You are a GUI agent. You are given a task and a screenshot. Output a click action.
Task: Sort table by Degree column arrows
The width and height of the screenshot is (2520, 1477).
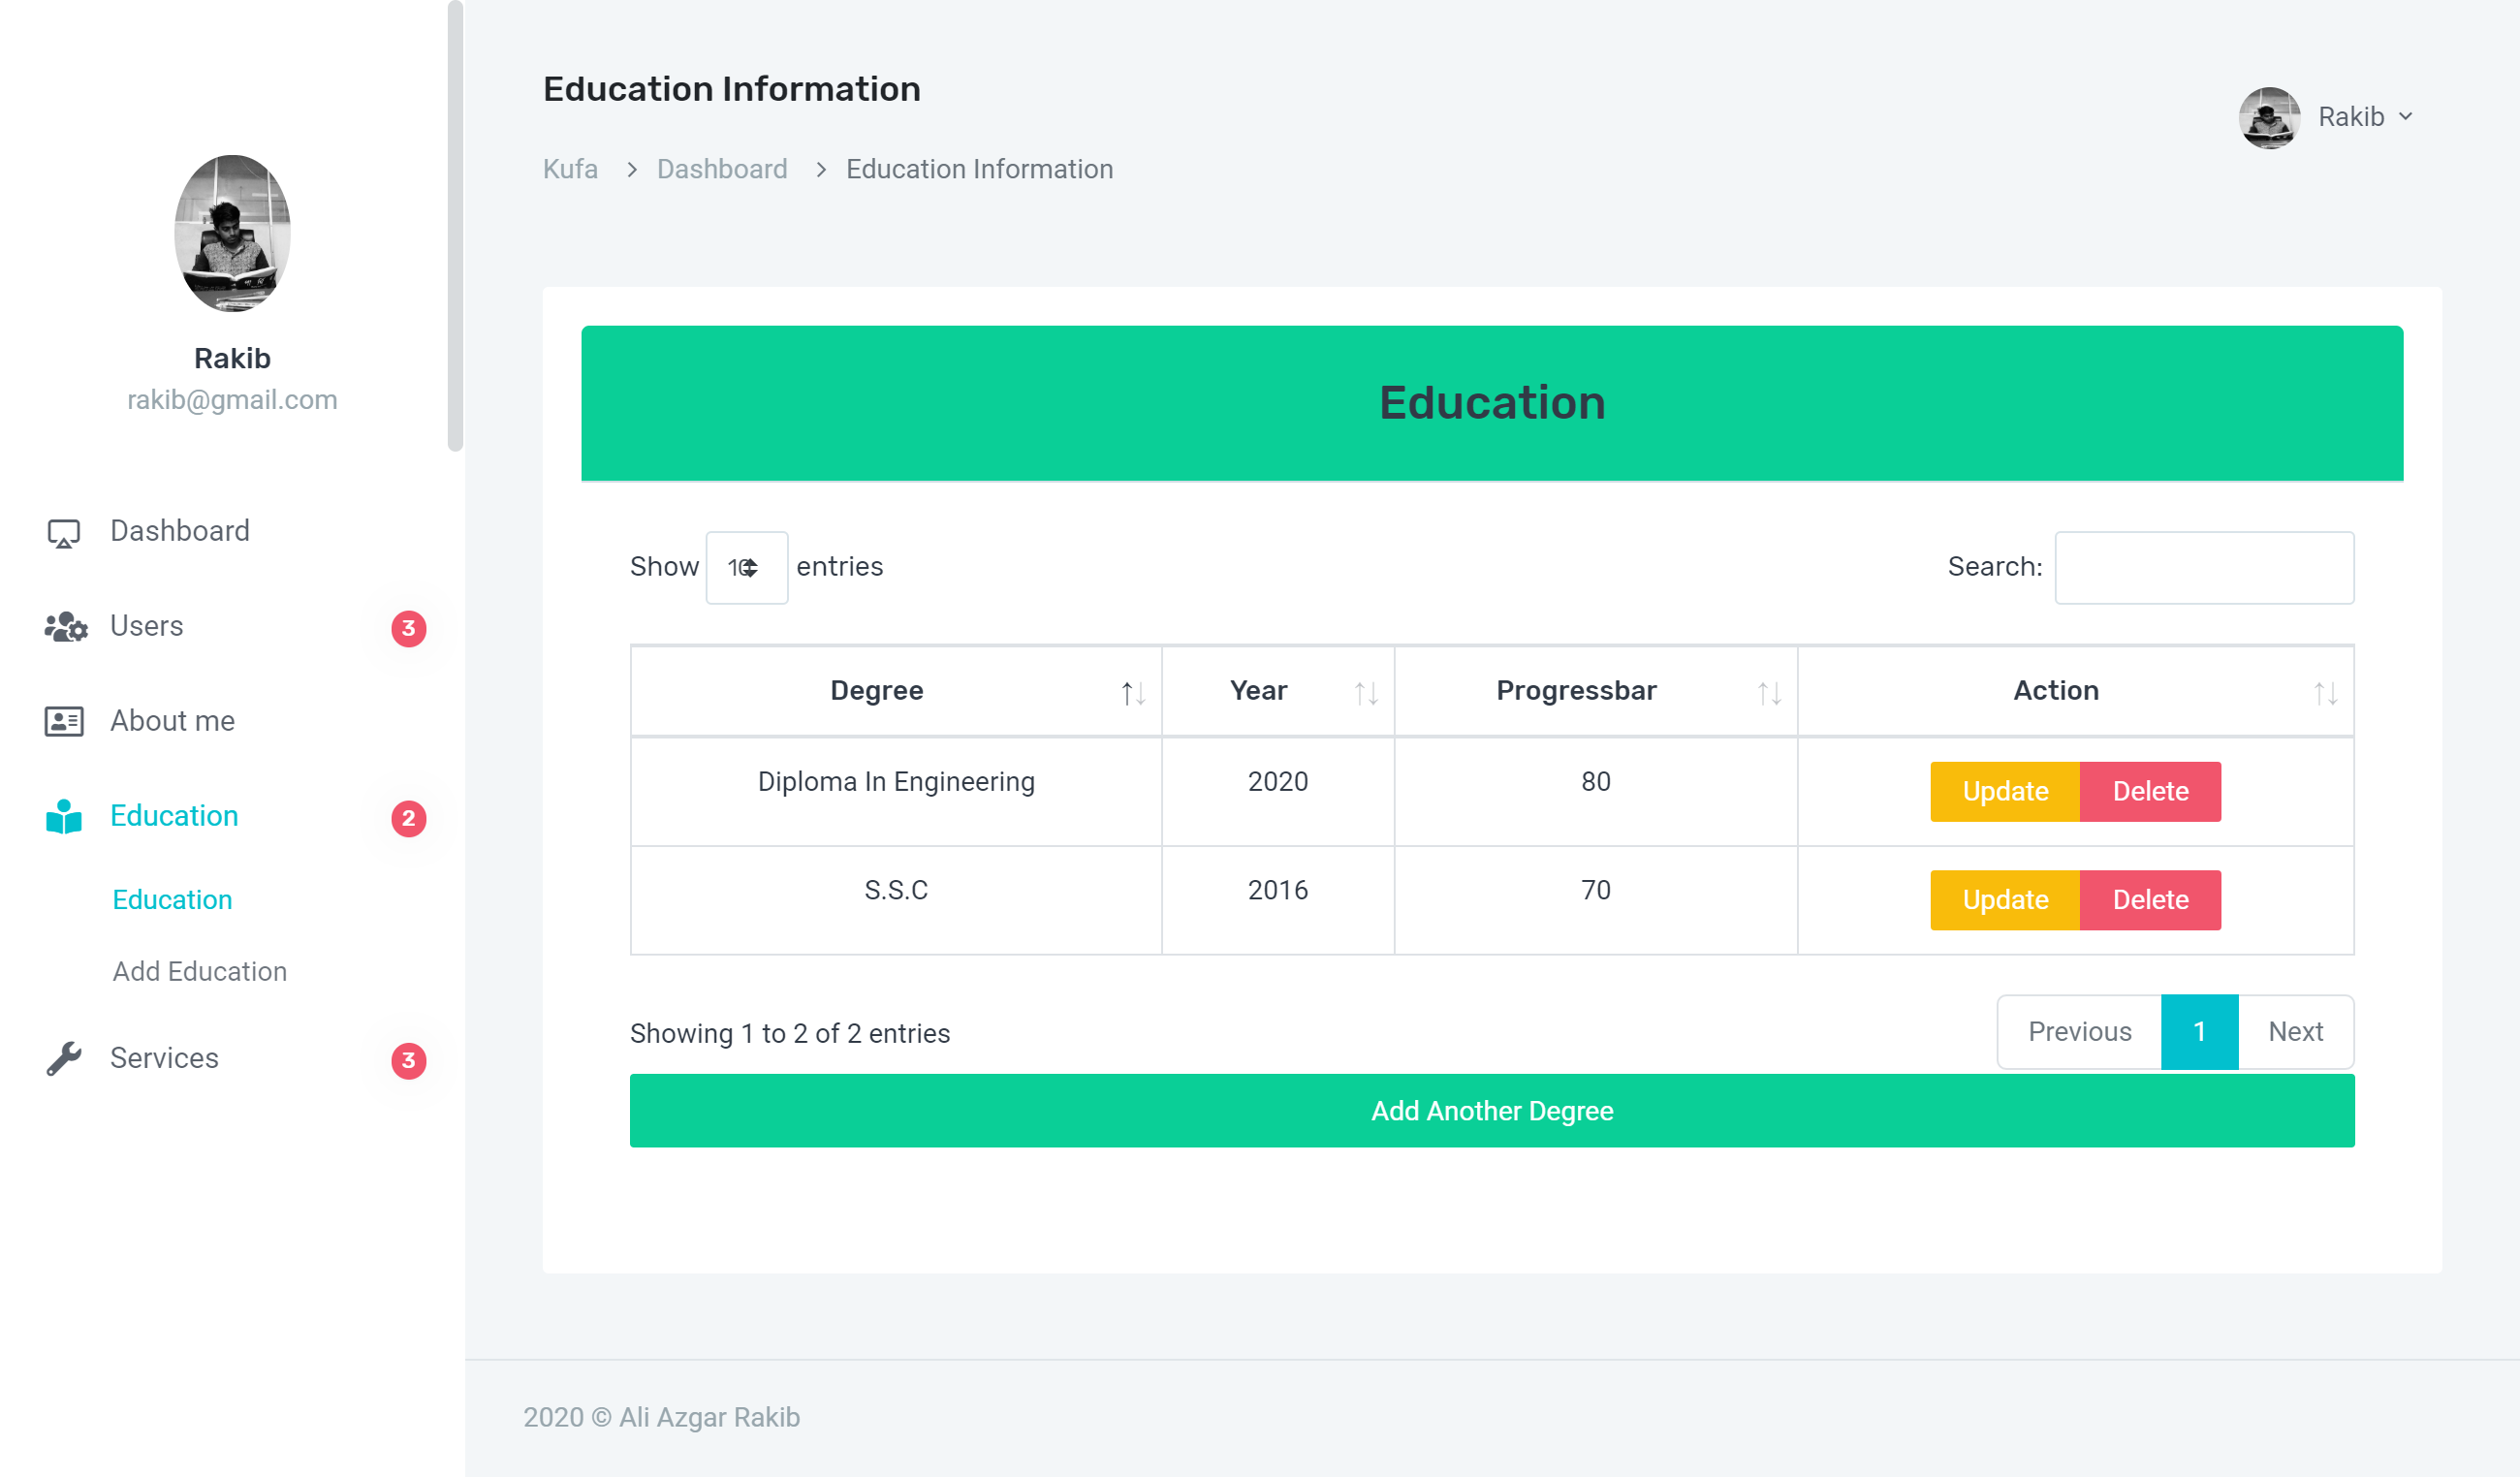(x=1132, y=692)
